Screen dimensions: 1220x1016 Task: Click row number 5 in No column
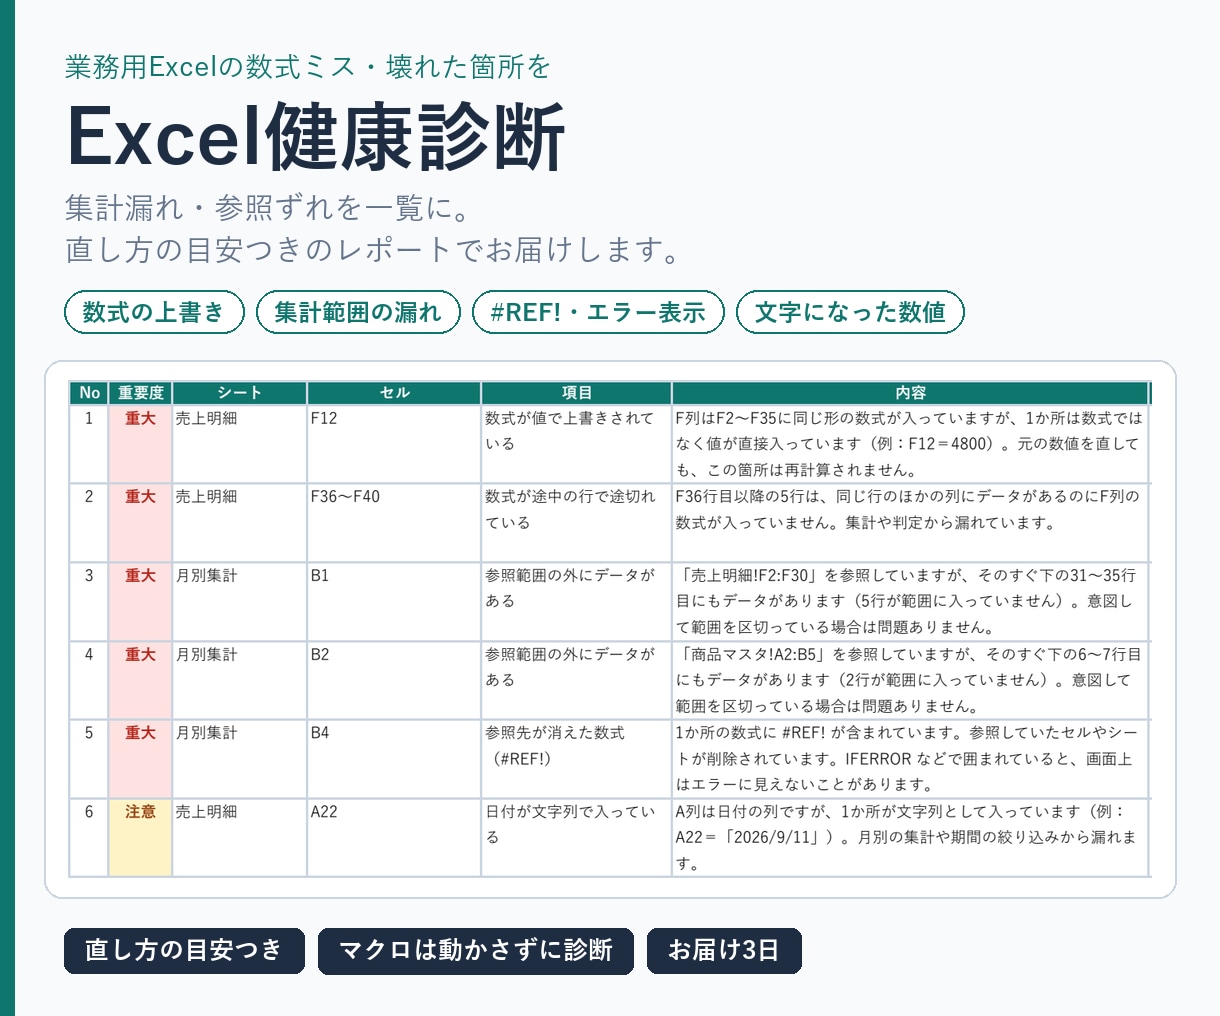[89, 759]
